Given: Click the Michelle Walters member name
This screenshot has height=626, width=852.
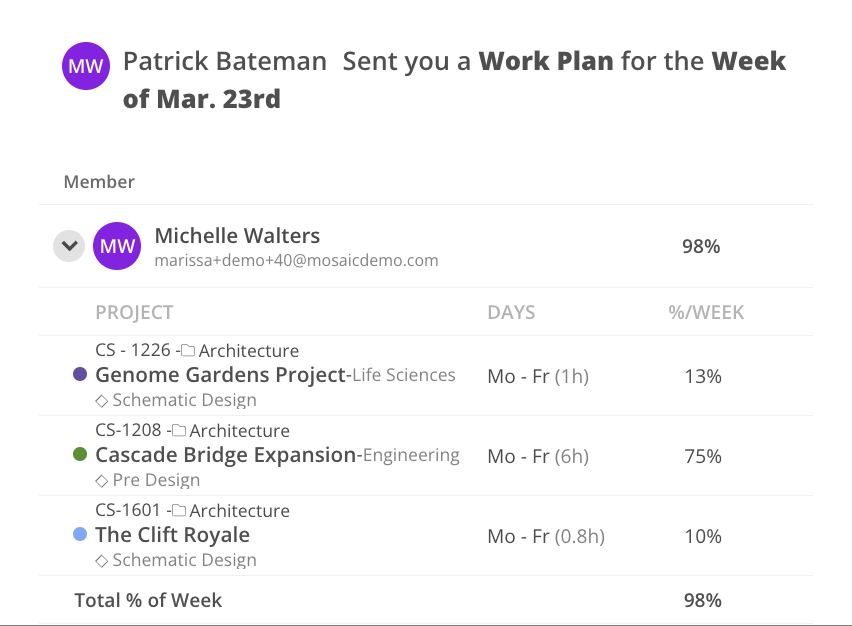Looking at the screenshot, I should pos(237,236).
